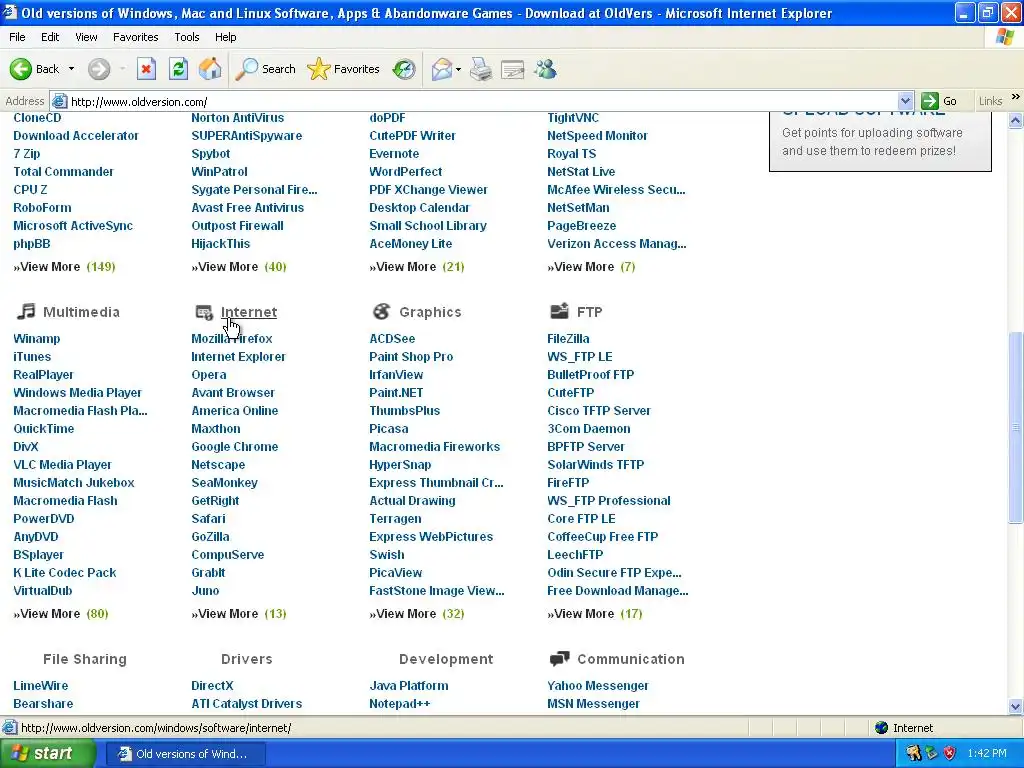This screenshot has width=1024, height=768.
Task: Open the Google Chrome link
Action: click(234, 447)
